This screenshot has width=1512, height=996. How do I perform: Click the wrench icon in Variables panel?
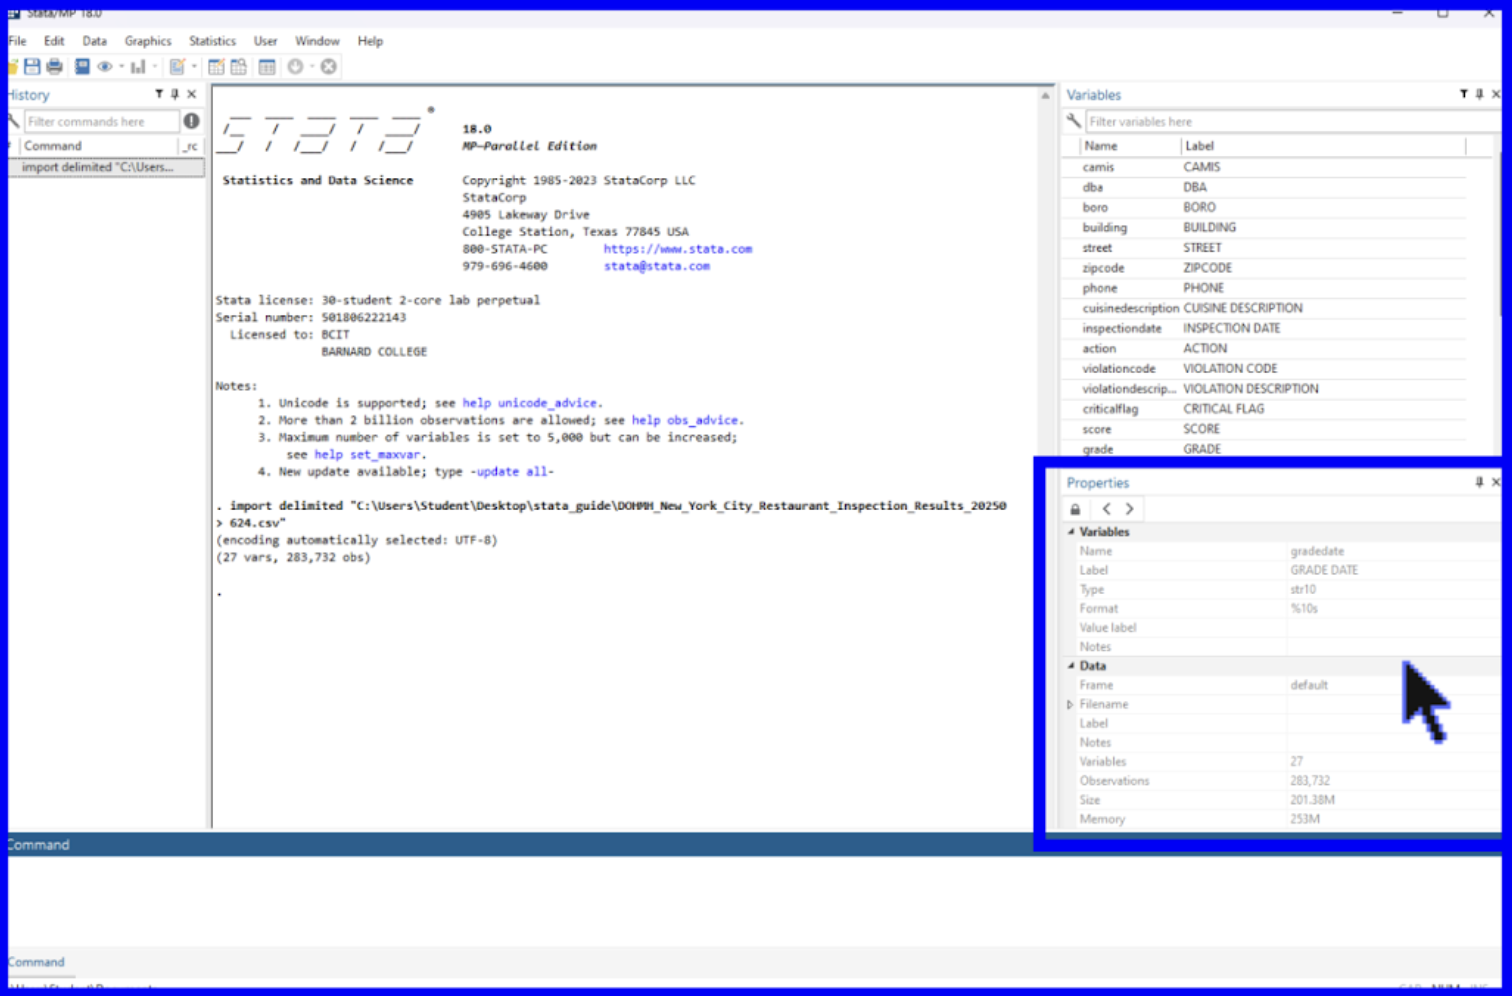point(1074,121)
